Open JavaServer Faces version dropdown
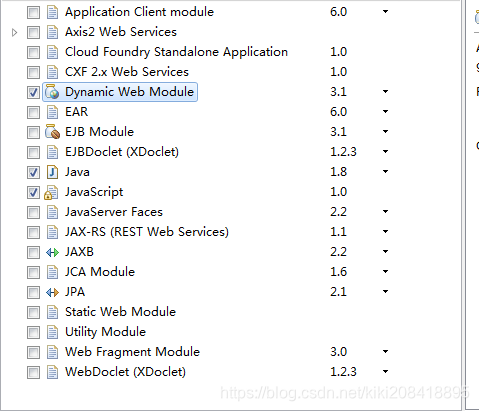Image resolution: width=479 pixels, height=411 pixels. [385, 211]
